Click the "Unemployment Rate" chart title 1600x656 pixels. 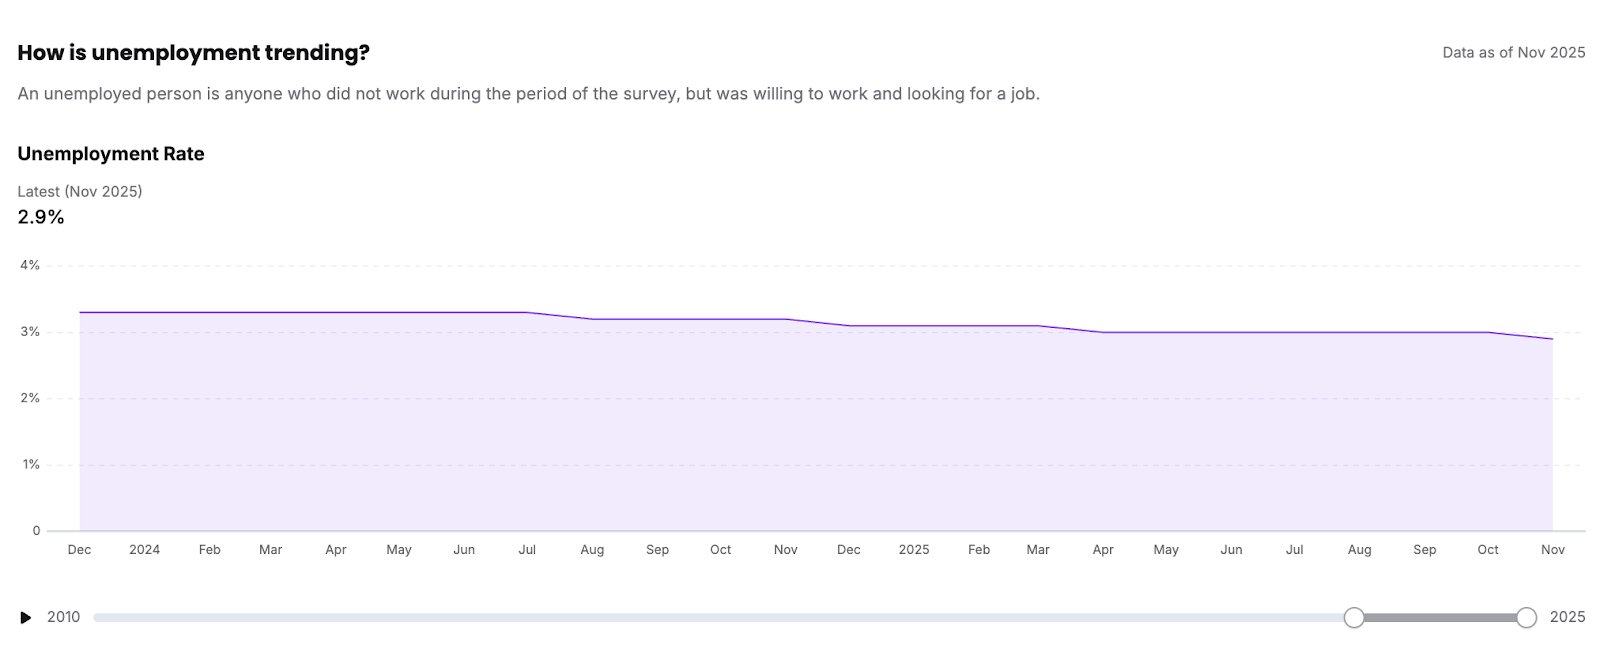[x=111, y=154]
